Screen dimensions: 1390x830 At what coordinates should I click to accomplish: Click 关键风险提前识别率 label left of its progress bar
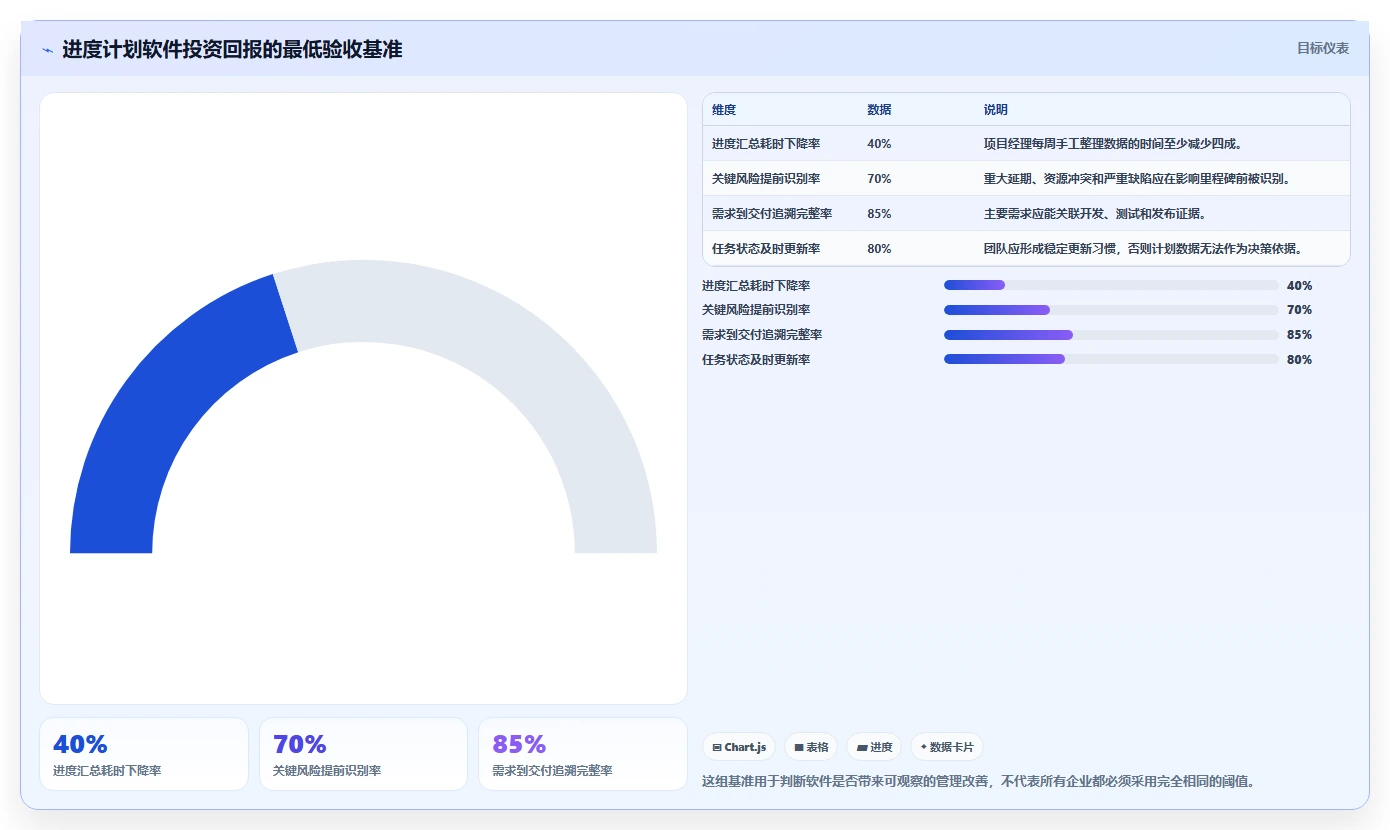click(x=756, y=310)
